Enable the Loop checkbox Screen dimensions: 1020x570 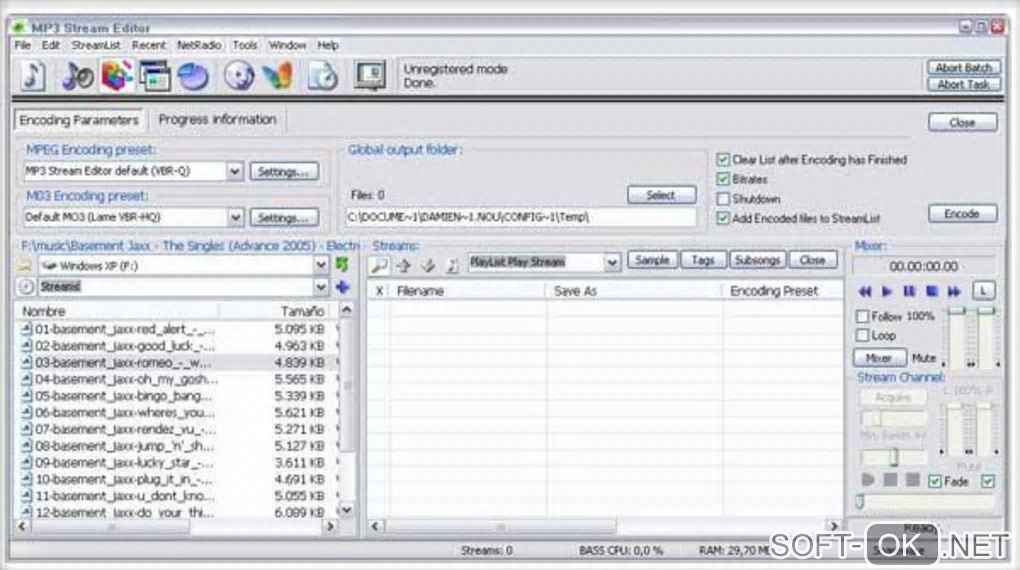pos(863,336)
